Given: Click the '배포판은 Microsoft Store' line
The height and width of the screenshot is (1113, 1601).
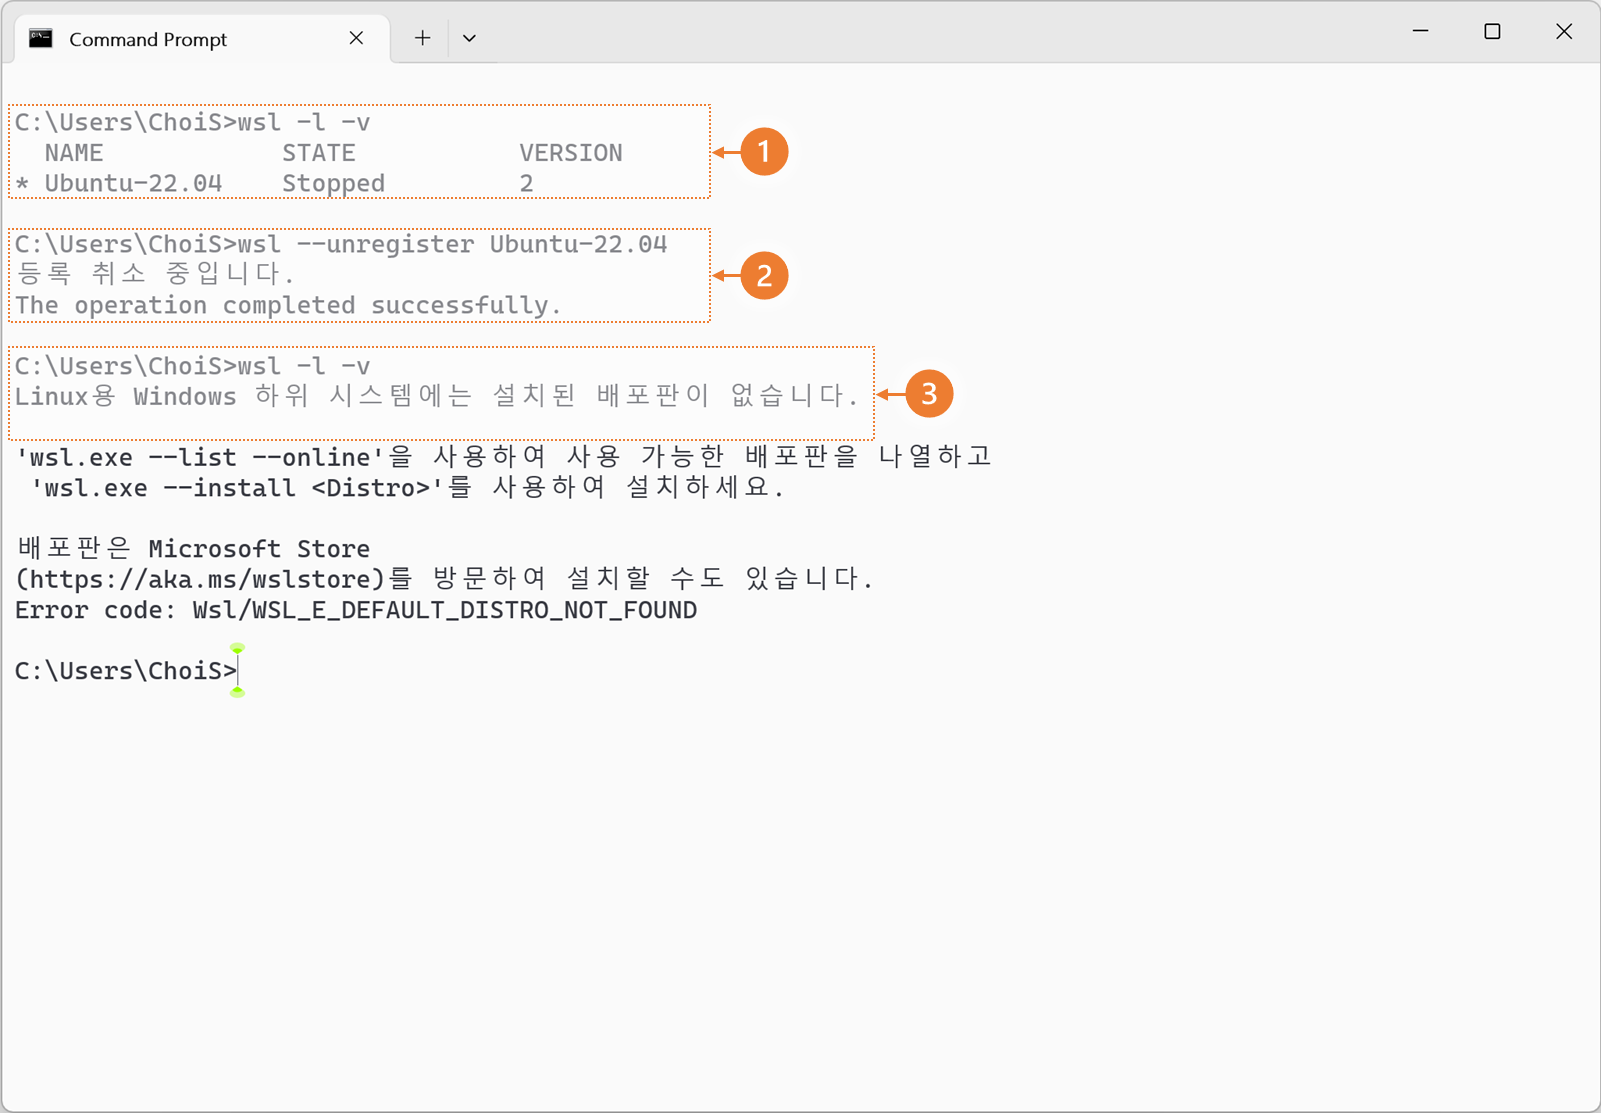Looking at the screenshot, I should point(193,549).
